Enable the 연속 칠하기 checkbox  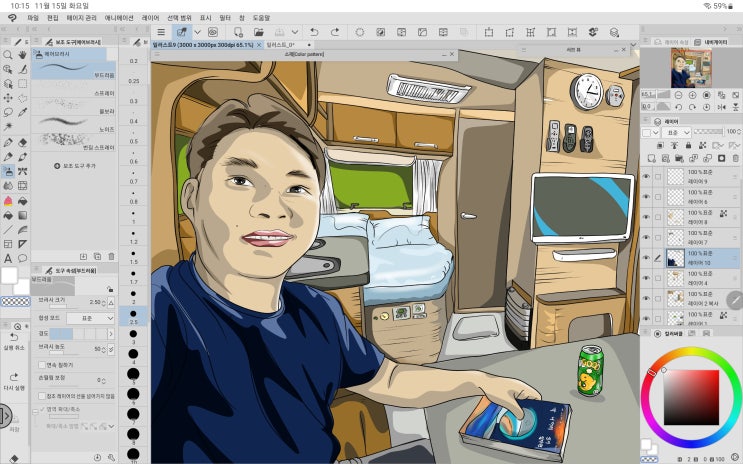42,365
